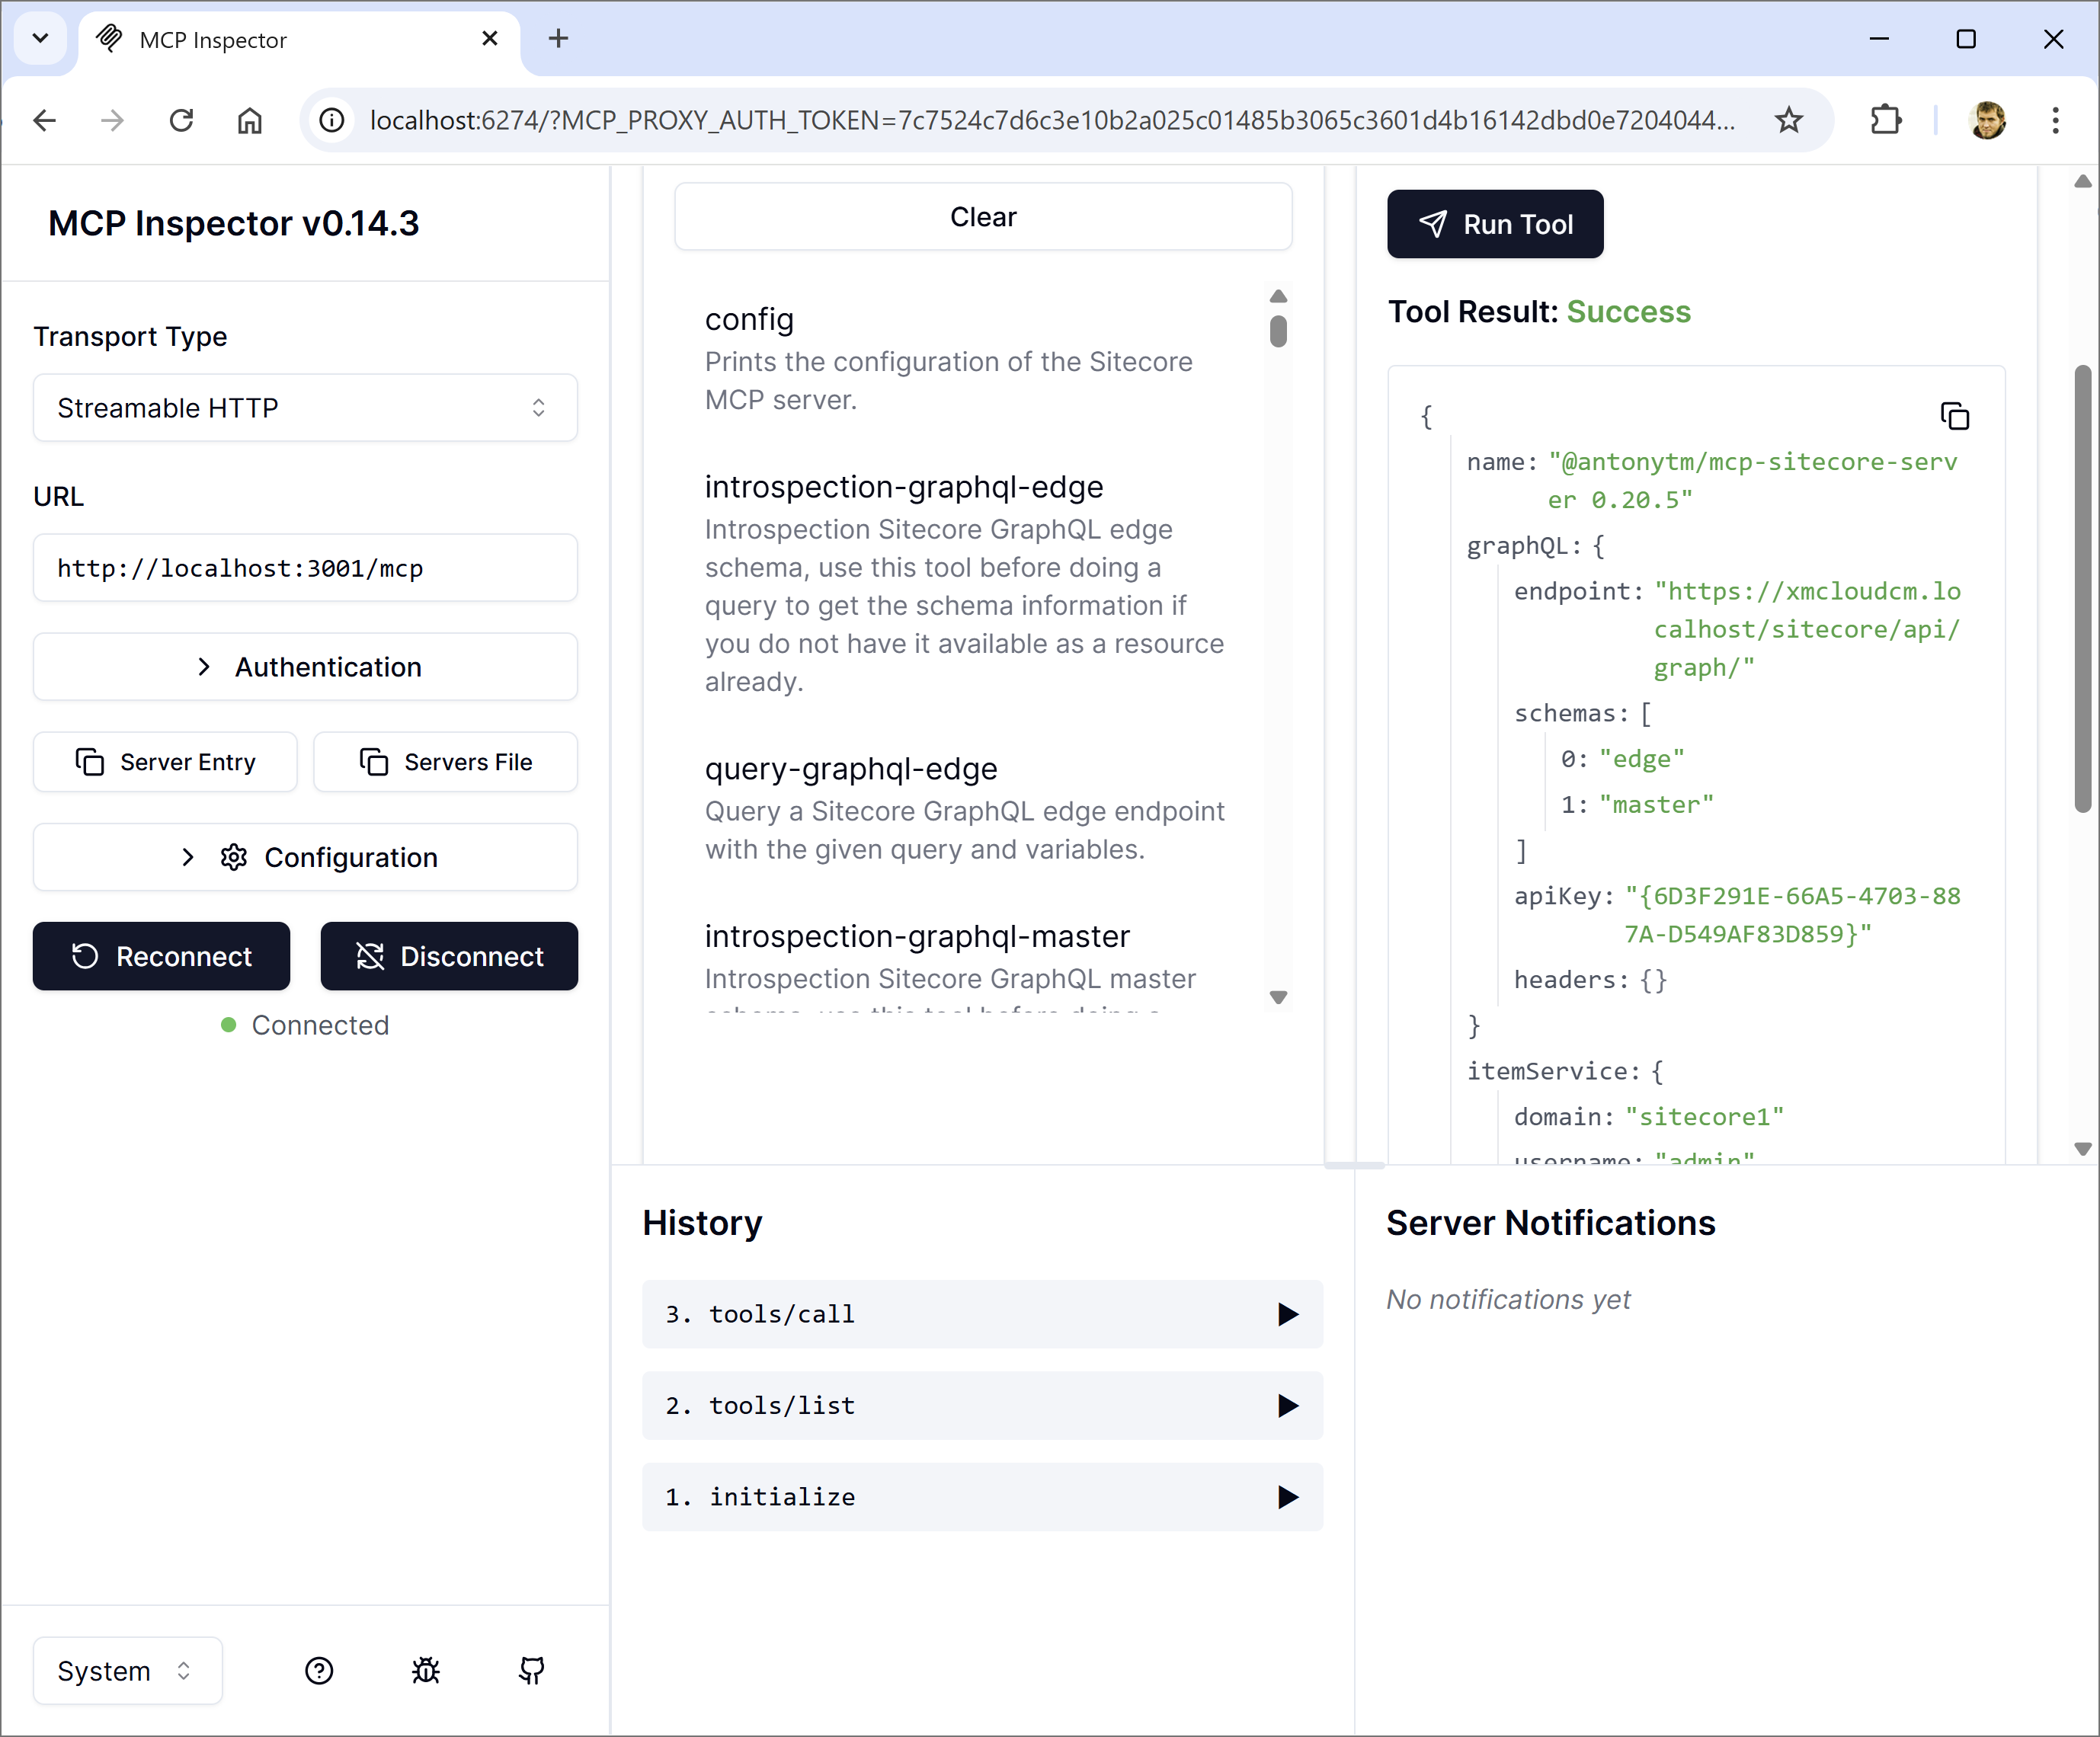The height and width of the screenshot is (1737, 2100).
Task: Select the Servers File copy option
Action: click(445, 761)
